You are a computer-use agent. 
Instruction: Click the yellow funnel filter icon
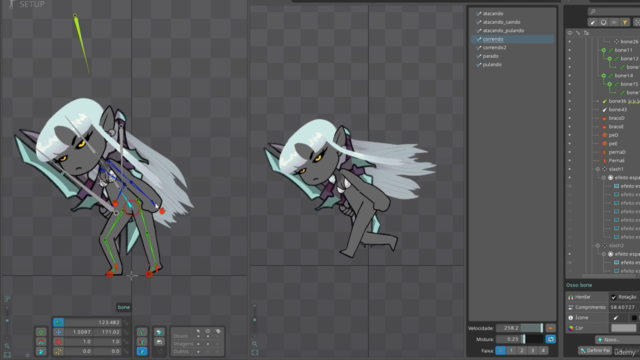(624, 22)
